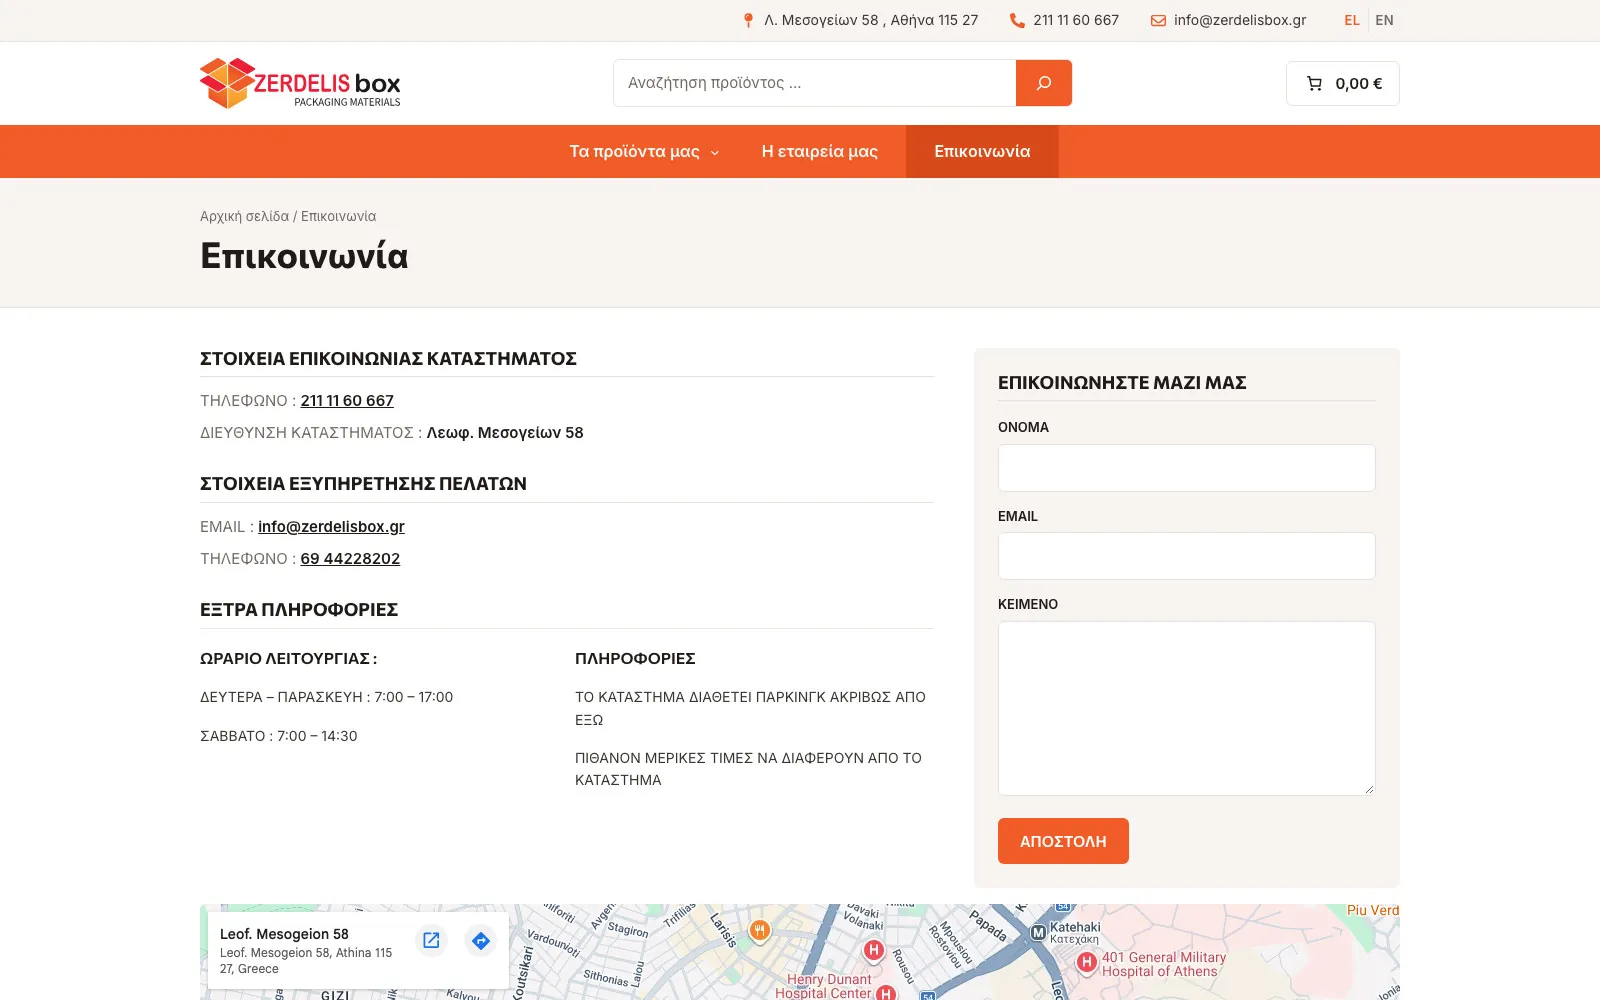Click store phone link 211 11 60 667

click(347, 401)
